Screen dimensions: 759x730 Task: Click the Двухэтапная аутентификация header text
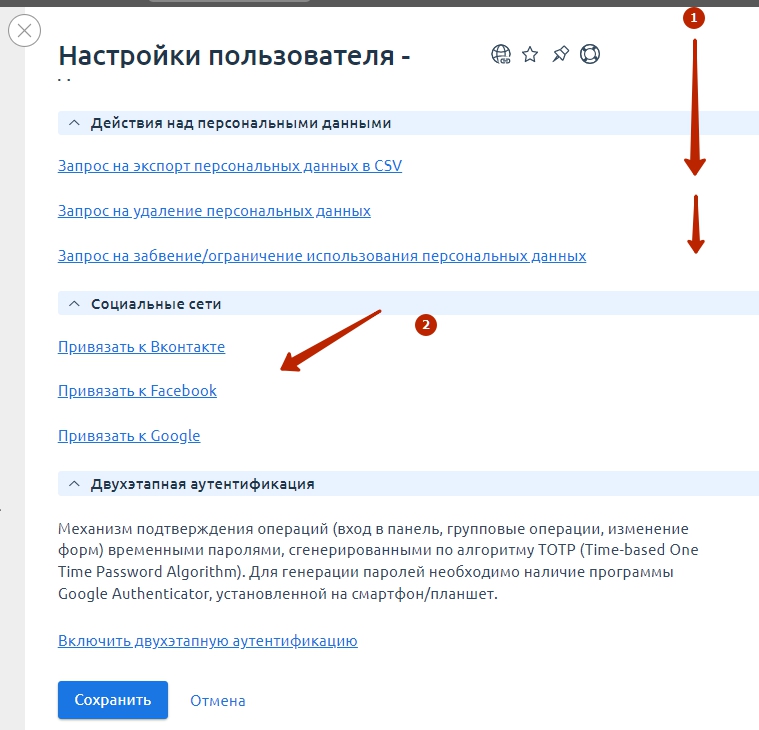click(202, 484)
